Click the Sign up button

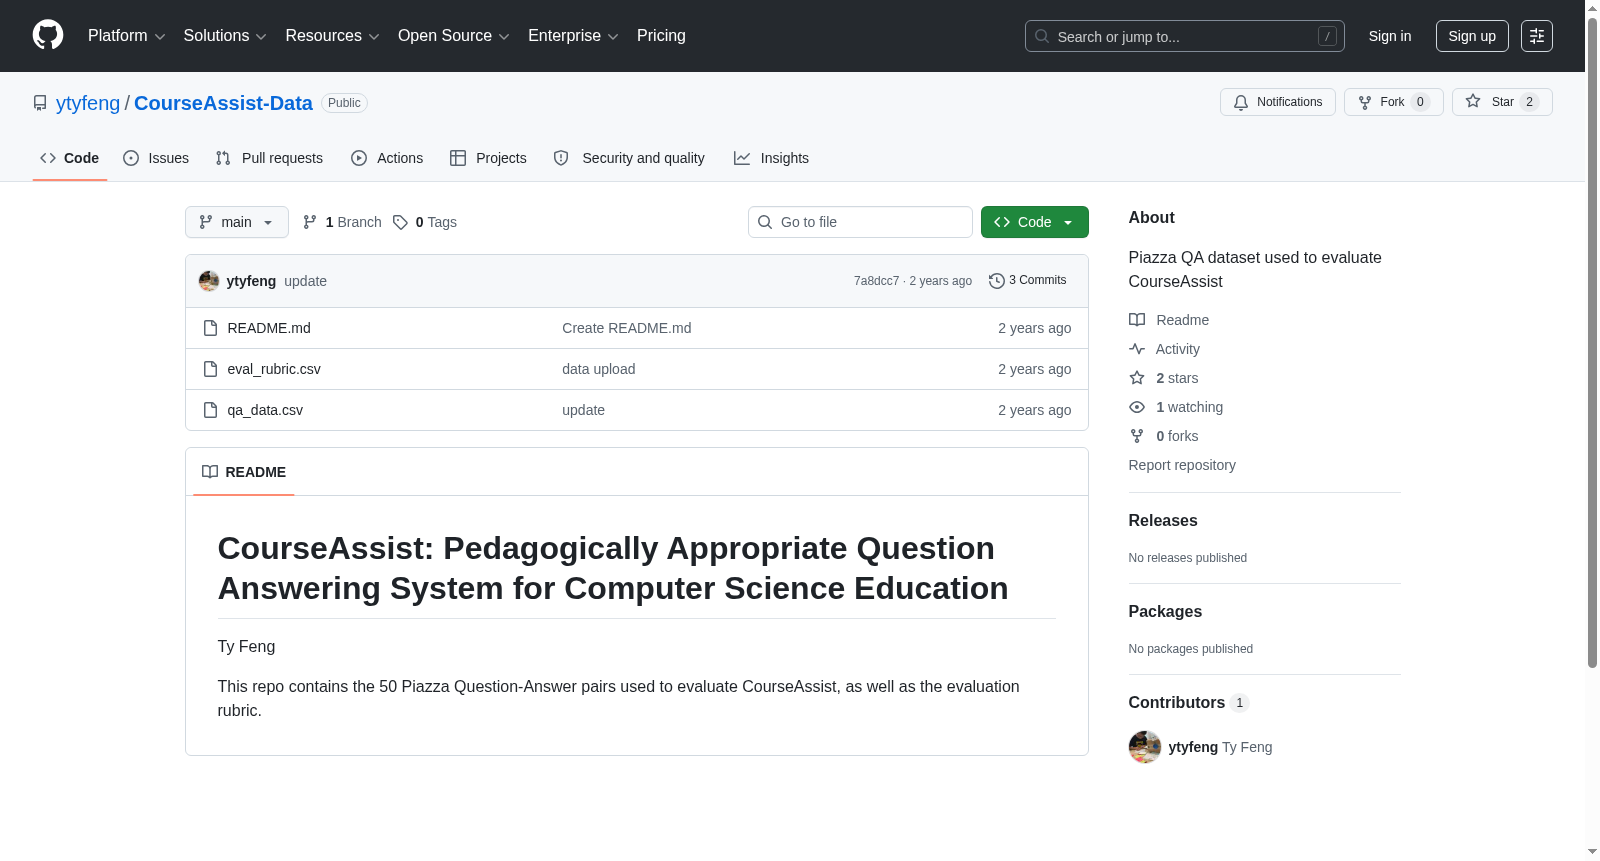click(1472, 36)
